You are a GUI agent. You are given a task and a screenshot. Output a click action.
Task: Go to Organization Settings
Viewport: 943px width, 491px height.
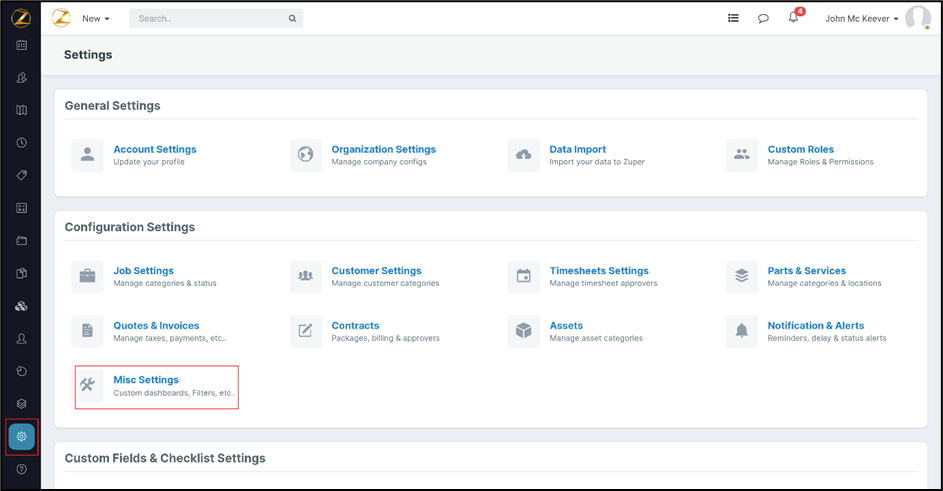(x=383, y=149)
